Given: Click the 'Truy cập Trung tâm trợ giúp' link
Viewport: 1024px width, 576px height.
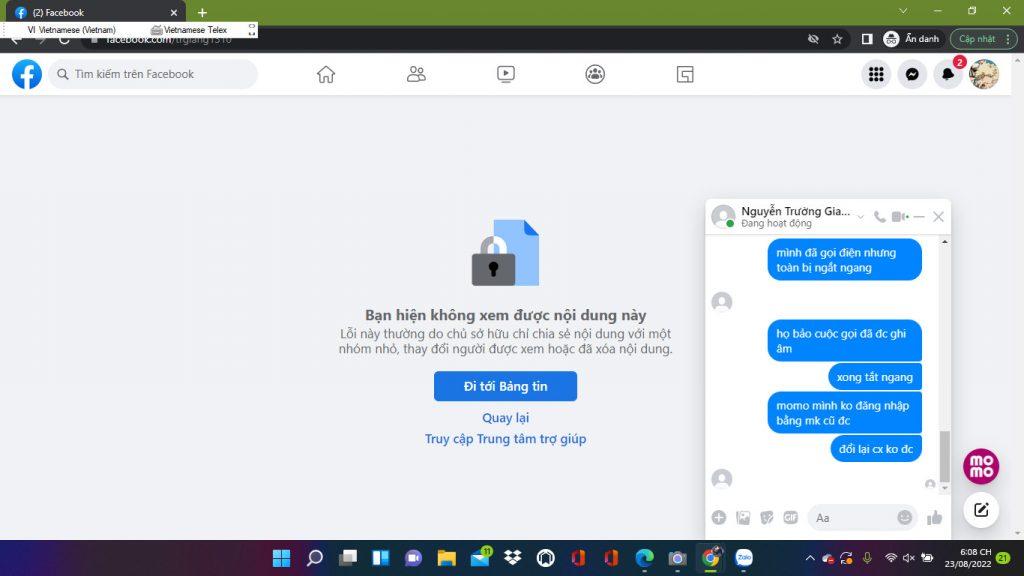Looking at the screenshot, I should click(x=505, y=439).
